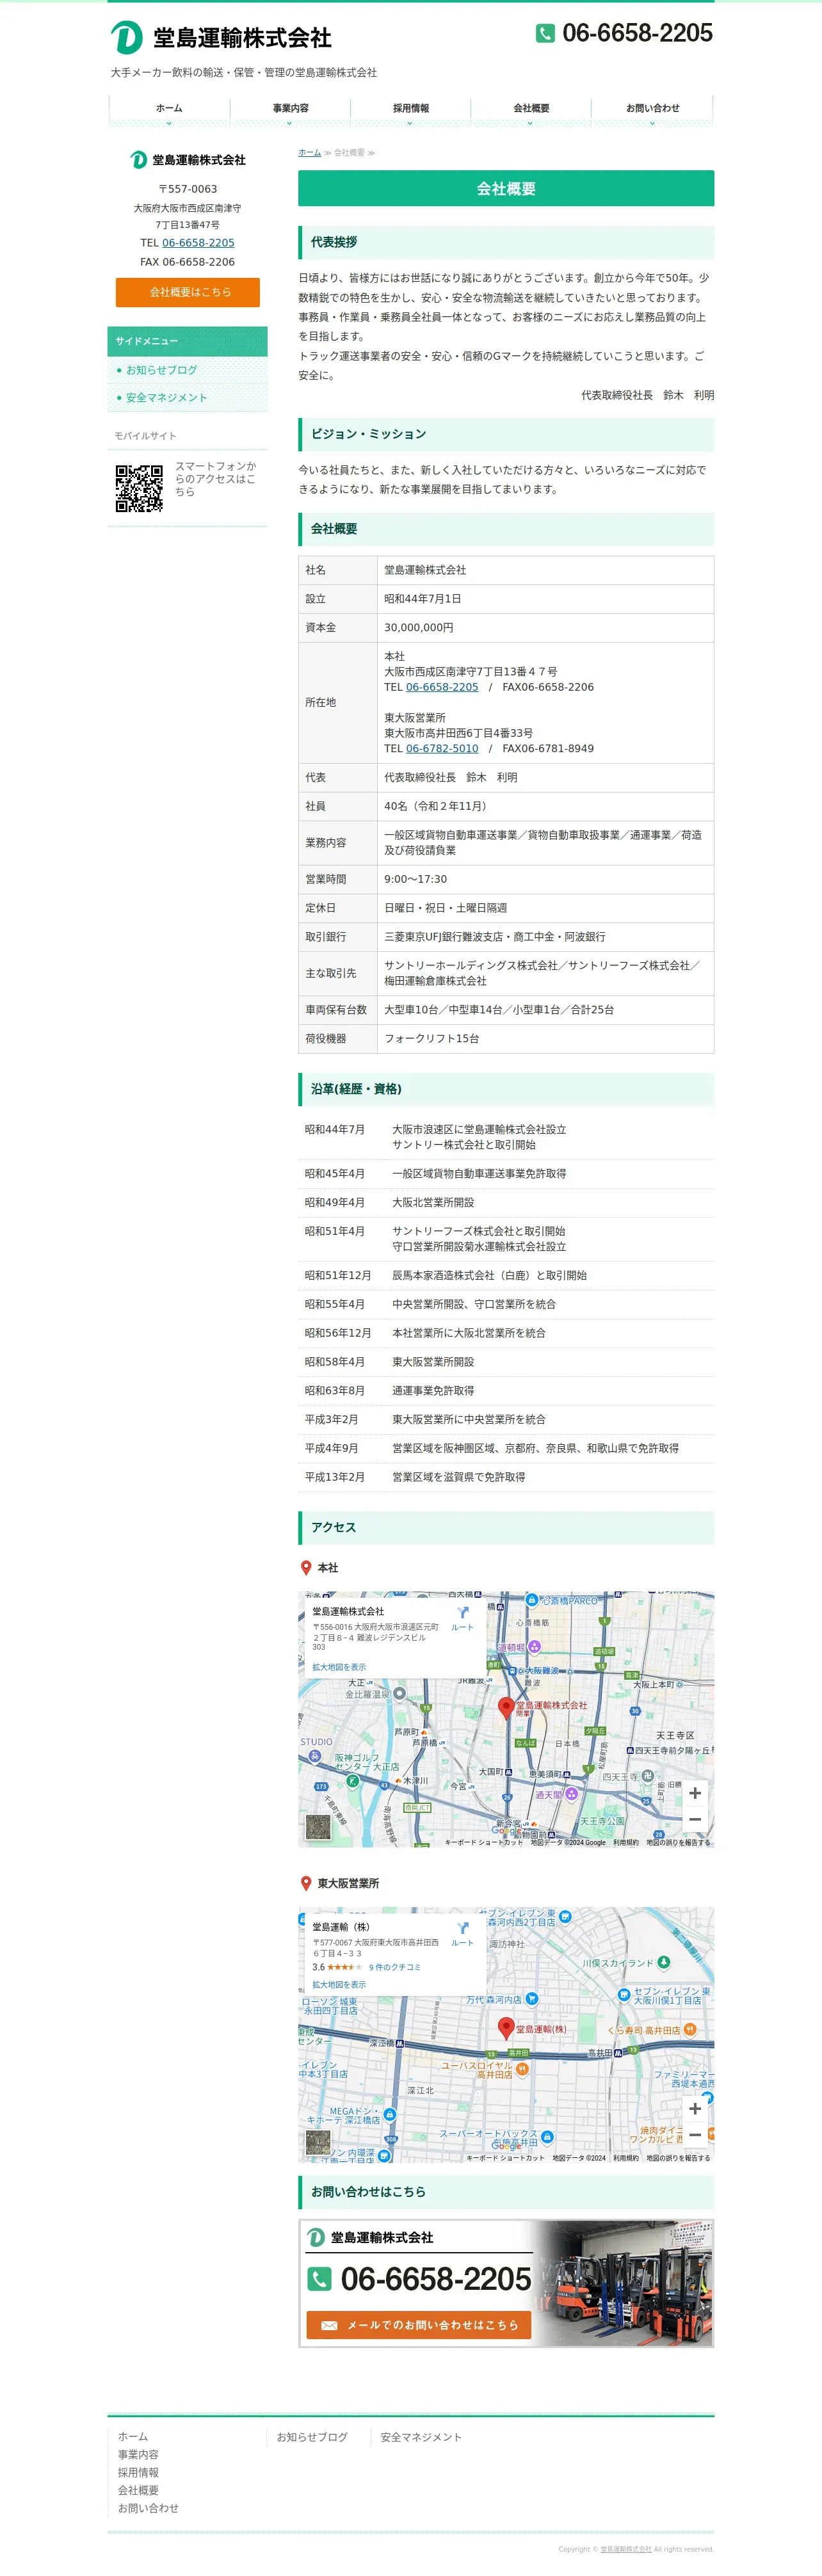Click footer お知らせブログ link
This screenshot has height=2576, width=822.
312,2437
